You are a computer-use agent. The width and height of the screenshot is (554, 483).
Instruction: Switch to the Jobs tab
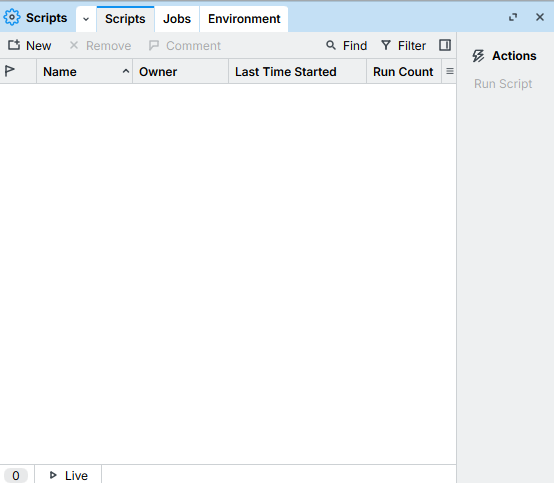point(177,19)
